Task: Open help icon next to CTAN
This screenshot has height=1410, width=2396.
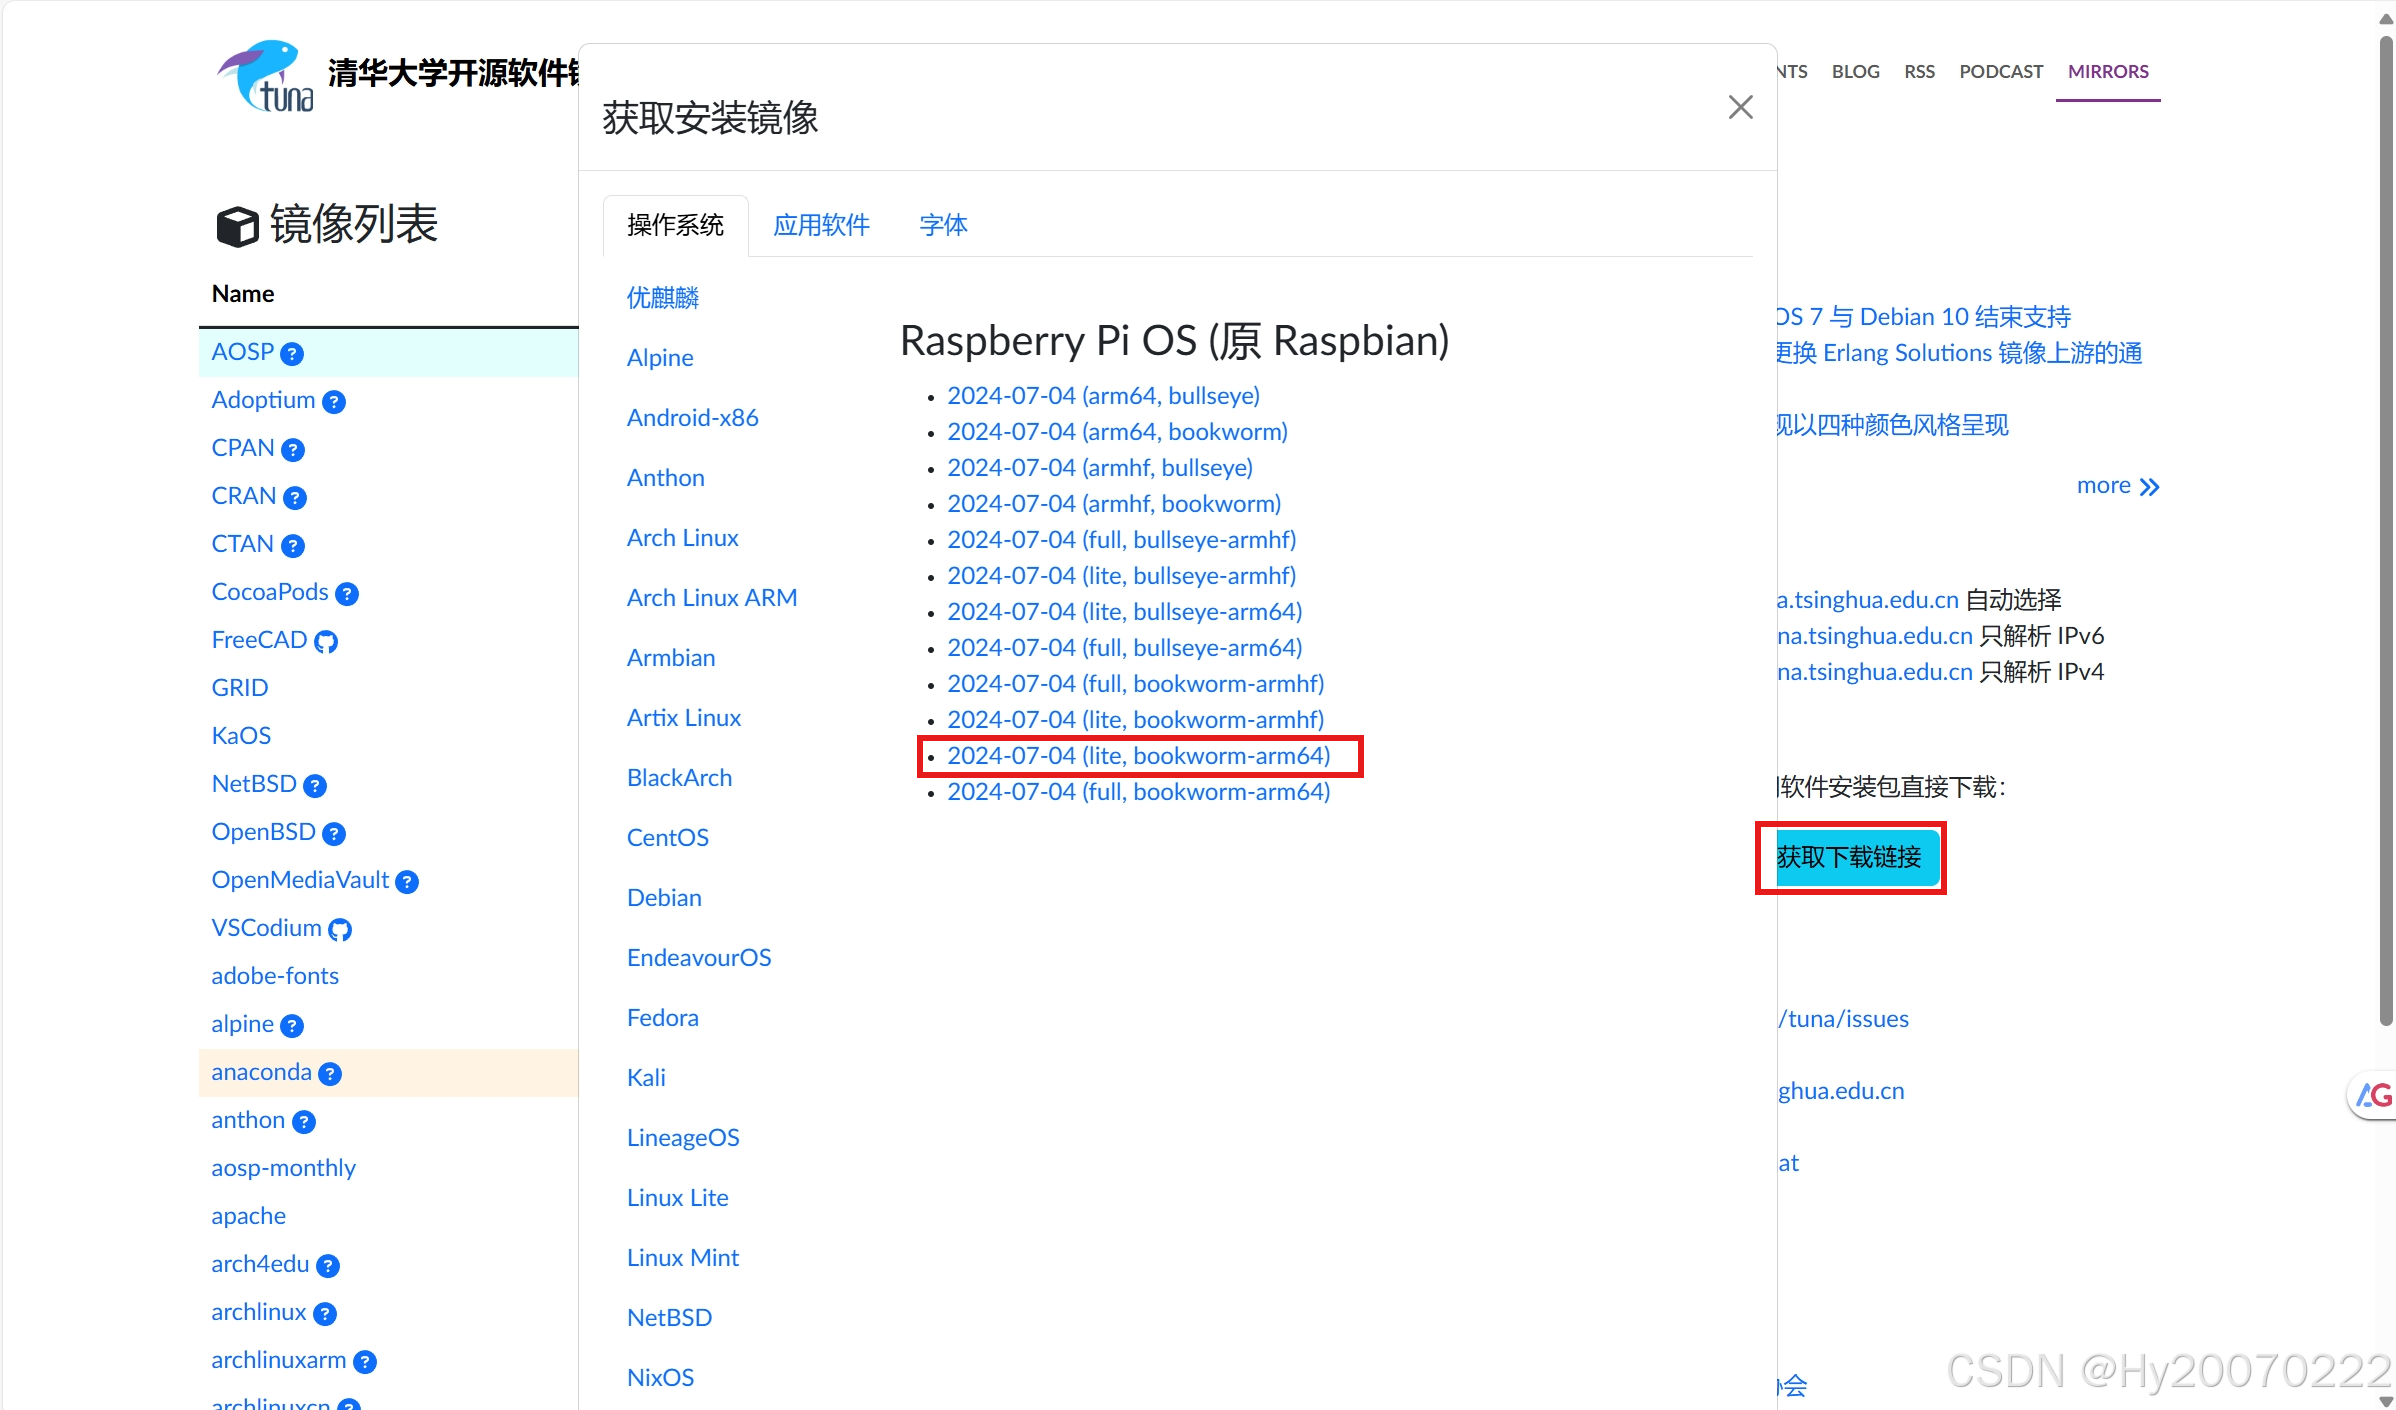Action: pyautogui.click(x=293, y=546)
